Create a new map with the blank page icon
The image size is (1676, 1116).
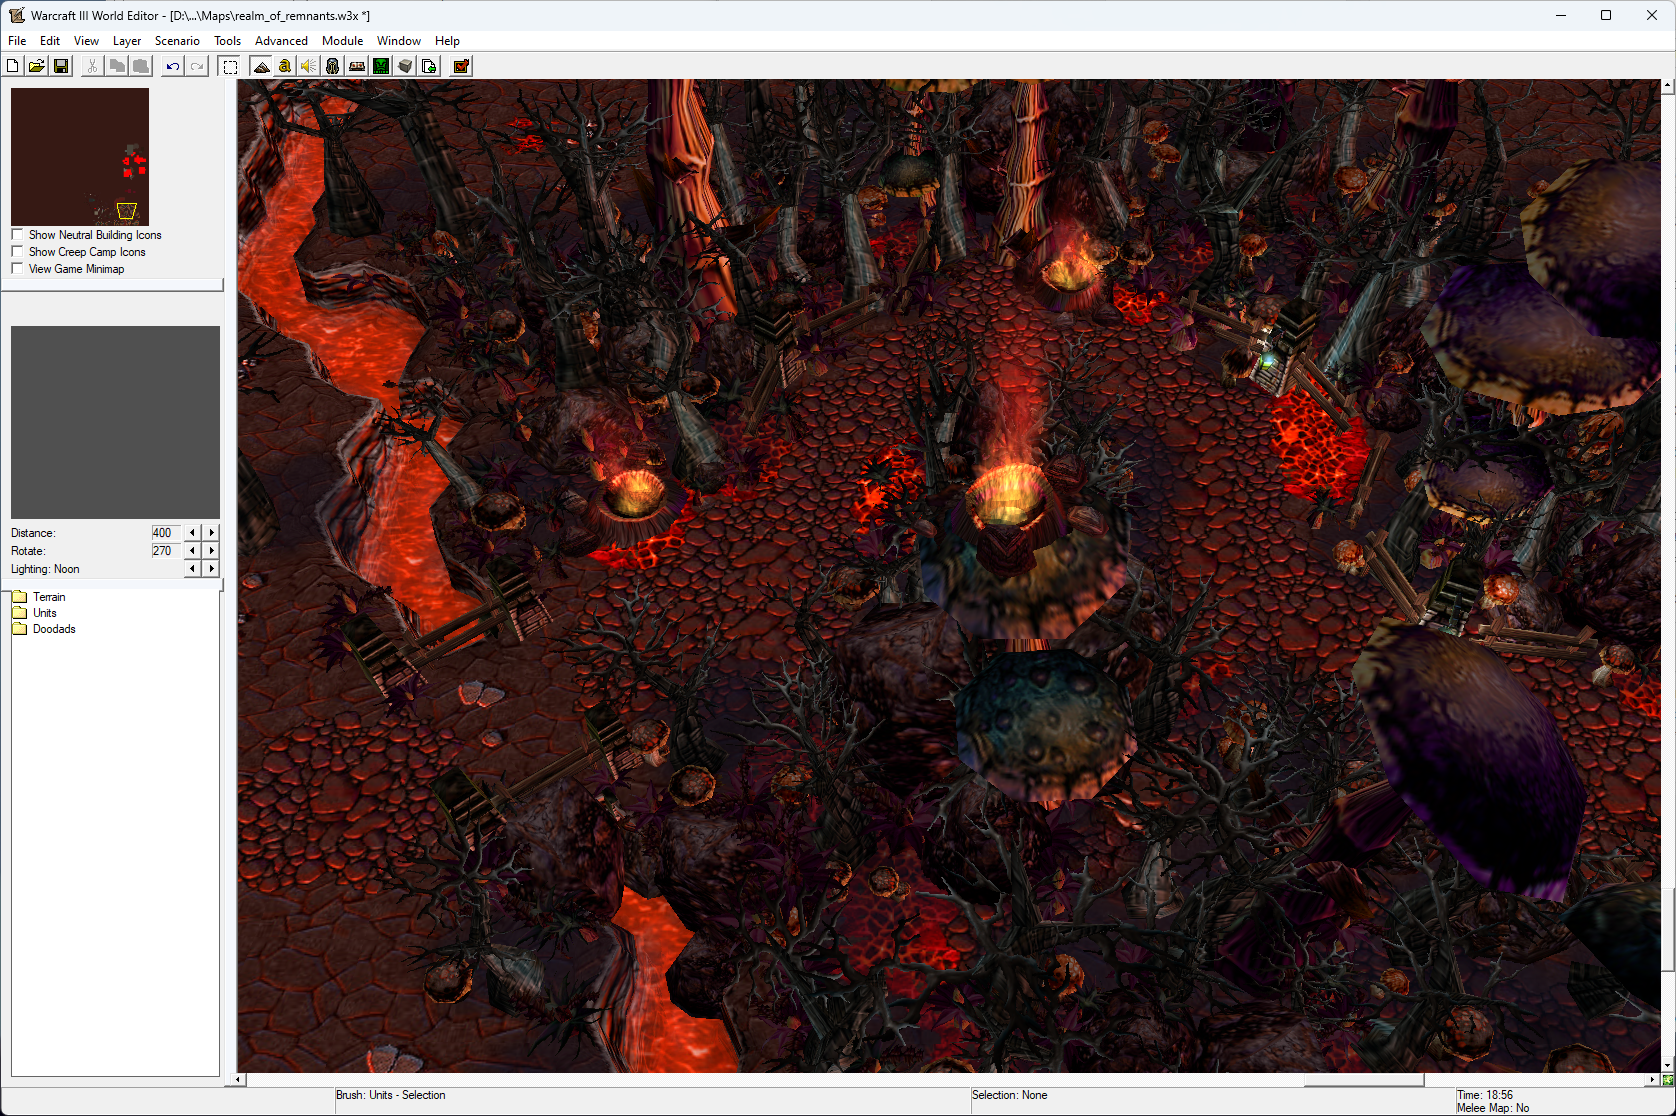pos(13,66)
